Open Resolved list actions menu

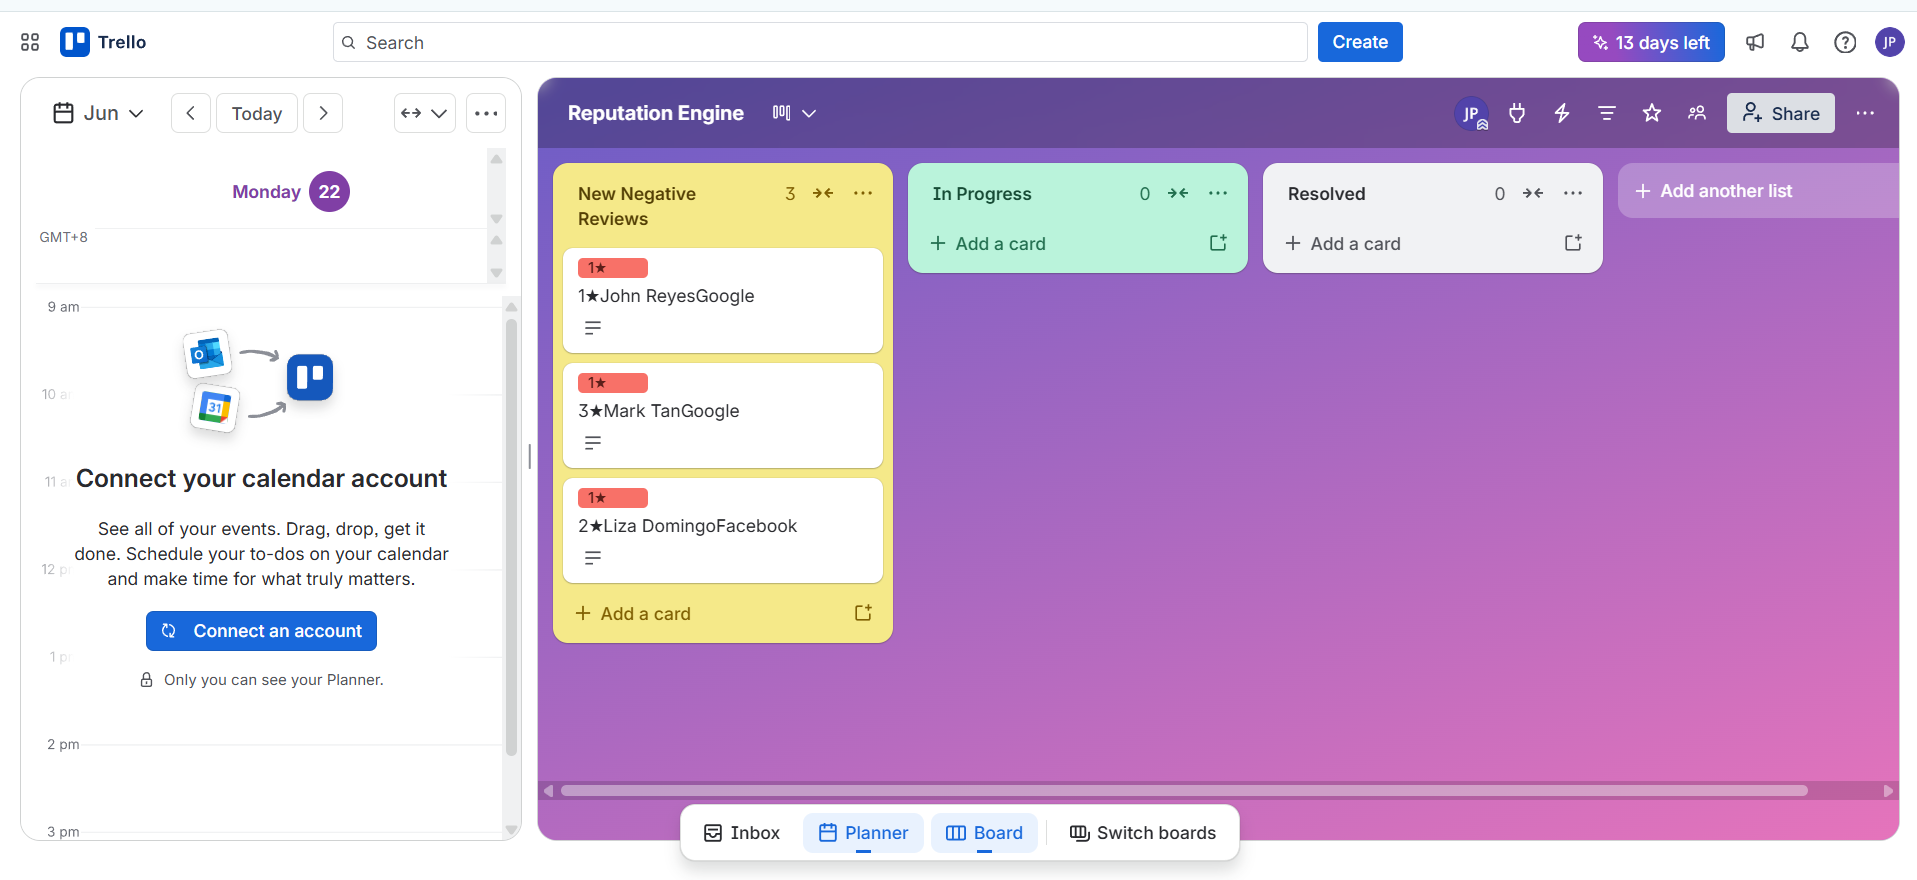coord(1573,193)
